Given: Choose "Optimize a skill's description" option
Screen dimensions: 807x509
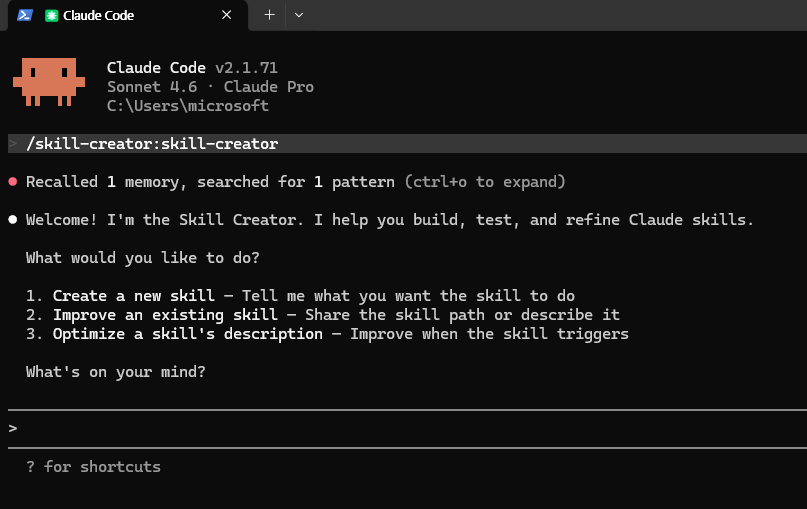Looking at the screenshot, I should [187, 334].
